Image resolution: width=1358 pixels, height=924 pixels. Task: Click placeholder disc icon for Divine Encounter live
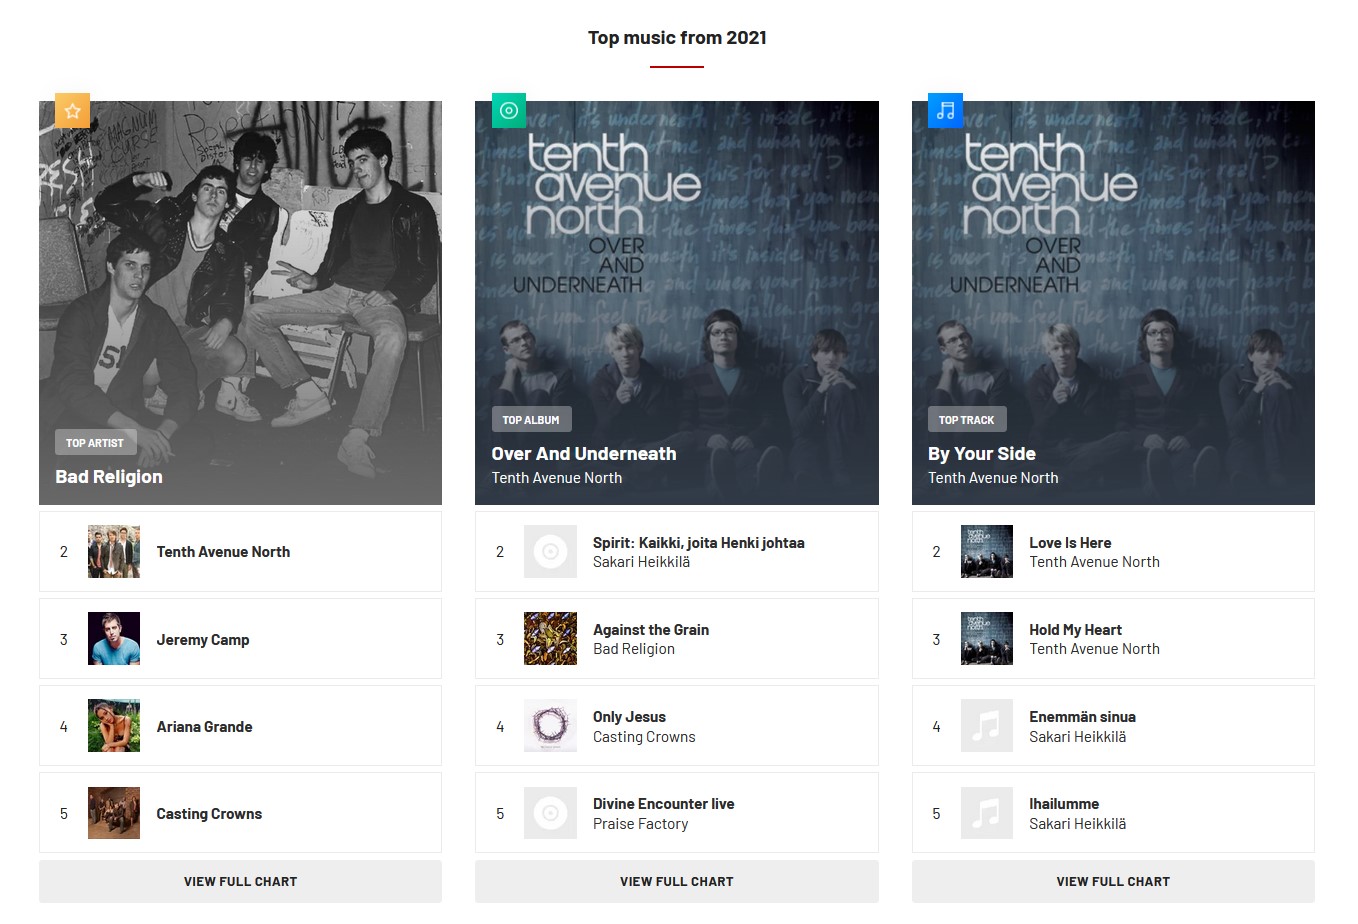point(550,813)
